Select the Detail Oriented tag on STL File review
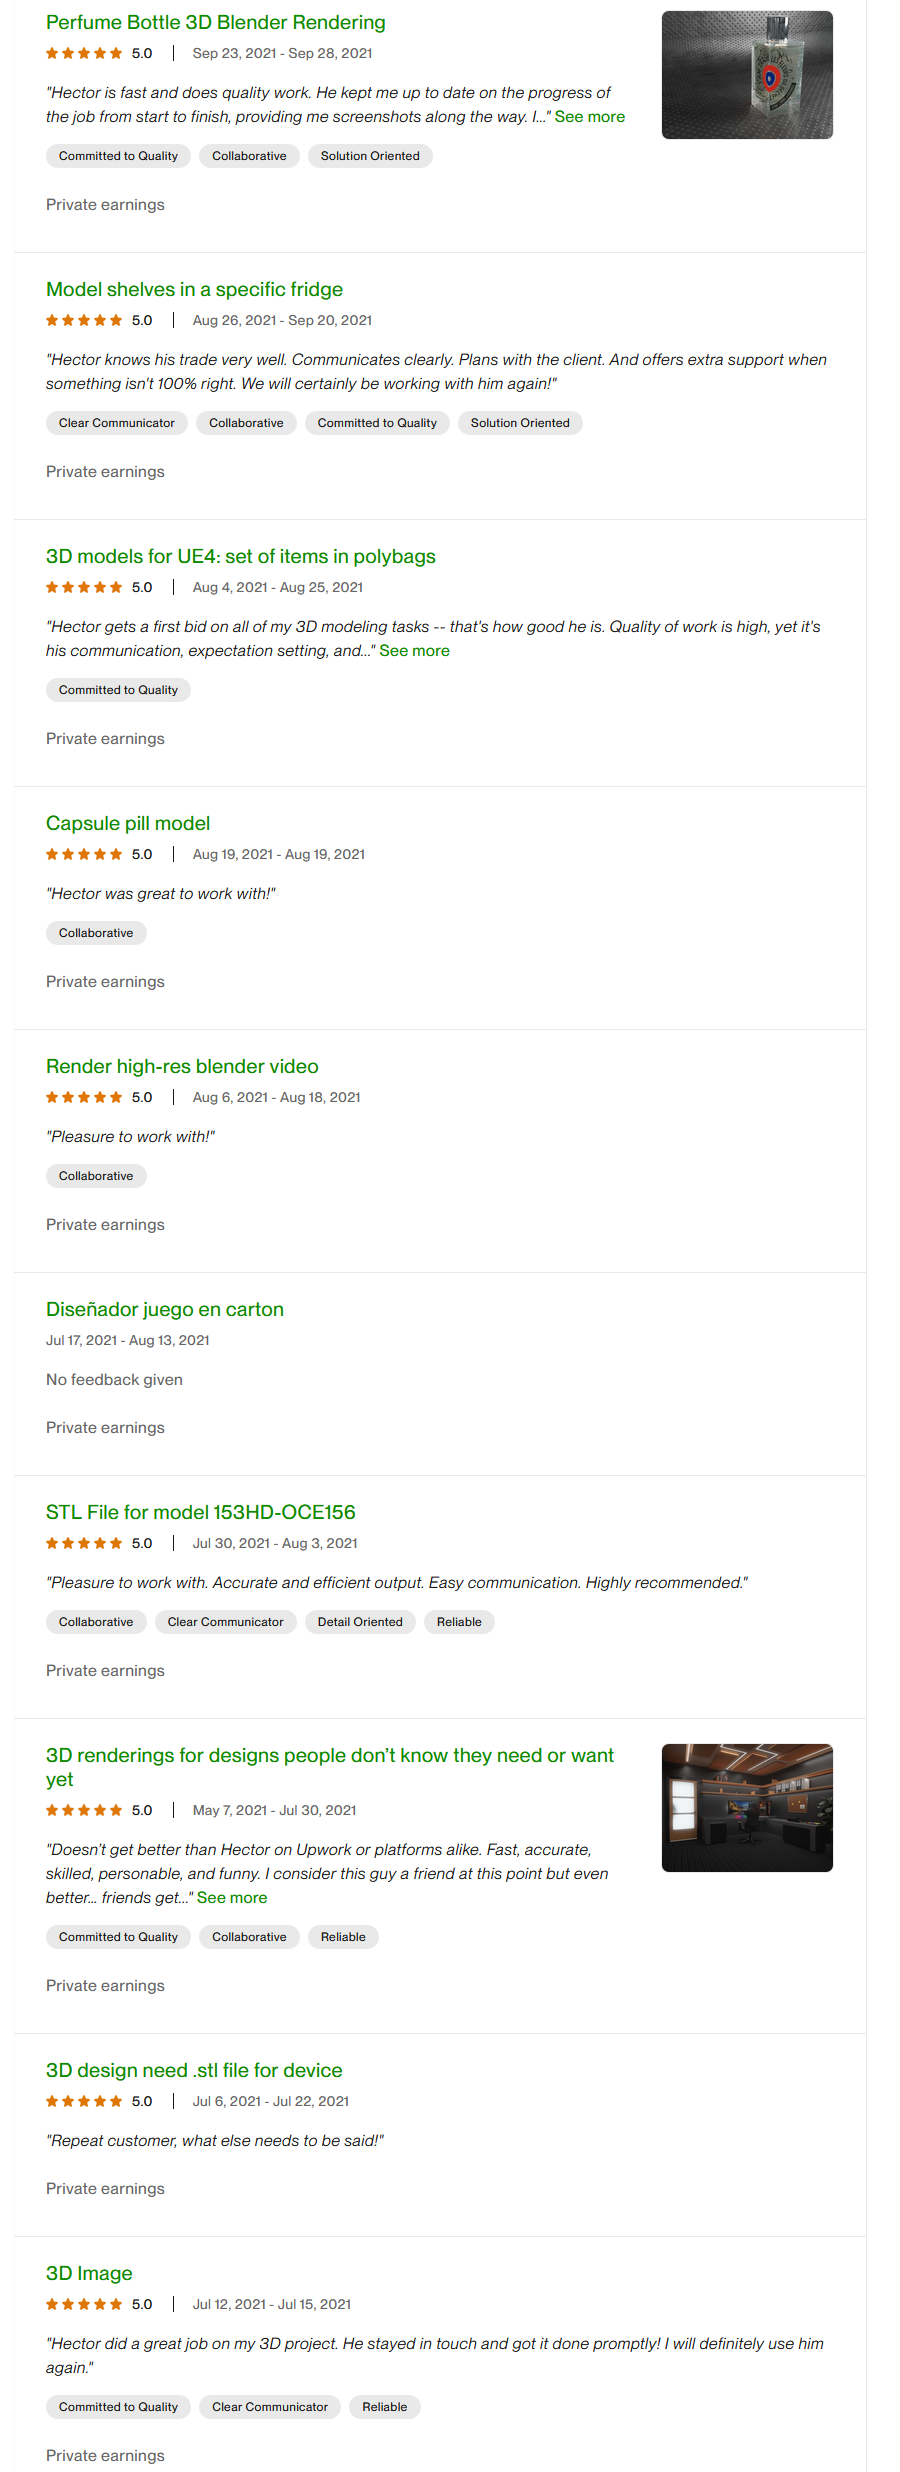 pyautogui.click(x=360, y=1622)
